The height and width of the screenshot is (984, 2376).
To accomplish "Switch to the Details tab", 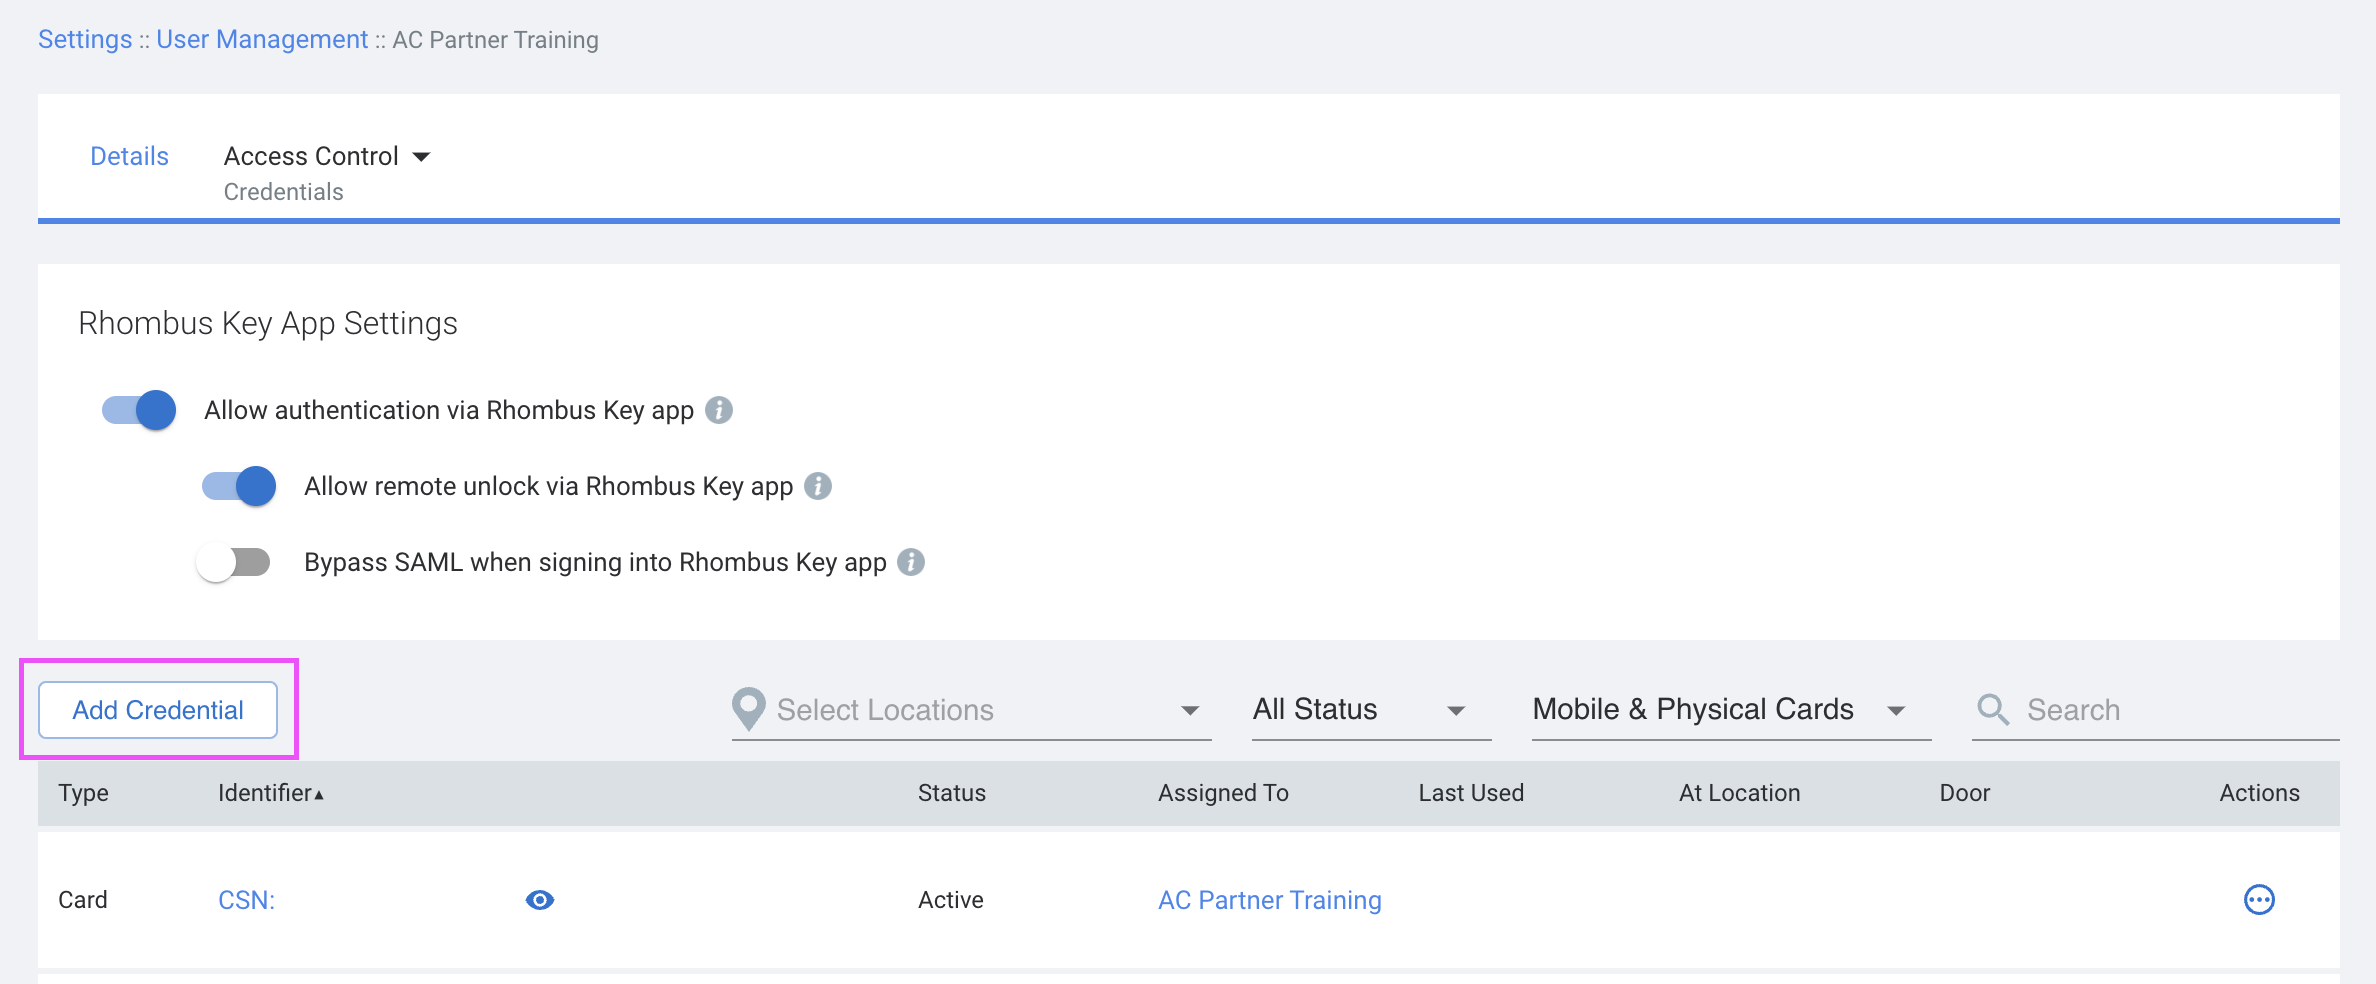I will [x=129, y=156].
